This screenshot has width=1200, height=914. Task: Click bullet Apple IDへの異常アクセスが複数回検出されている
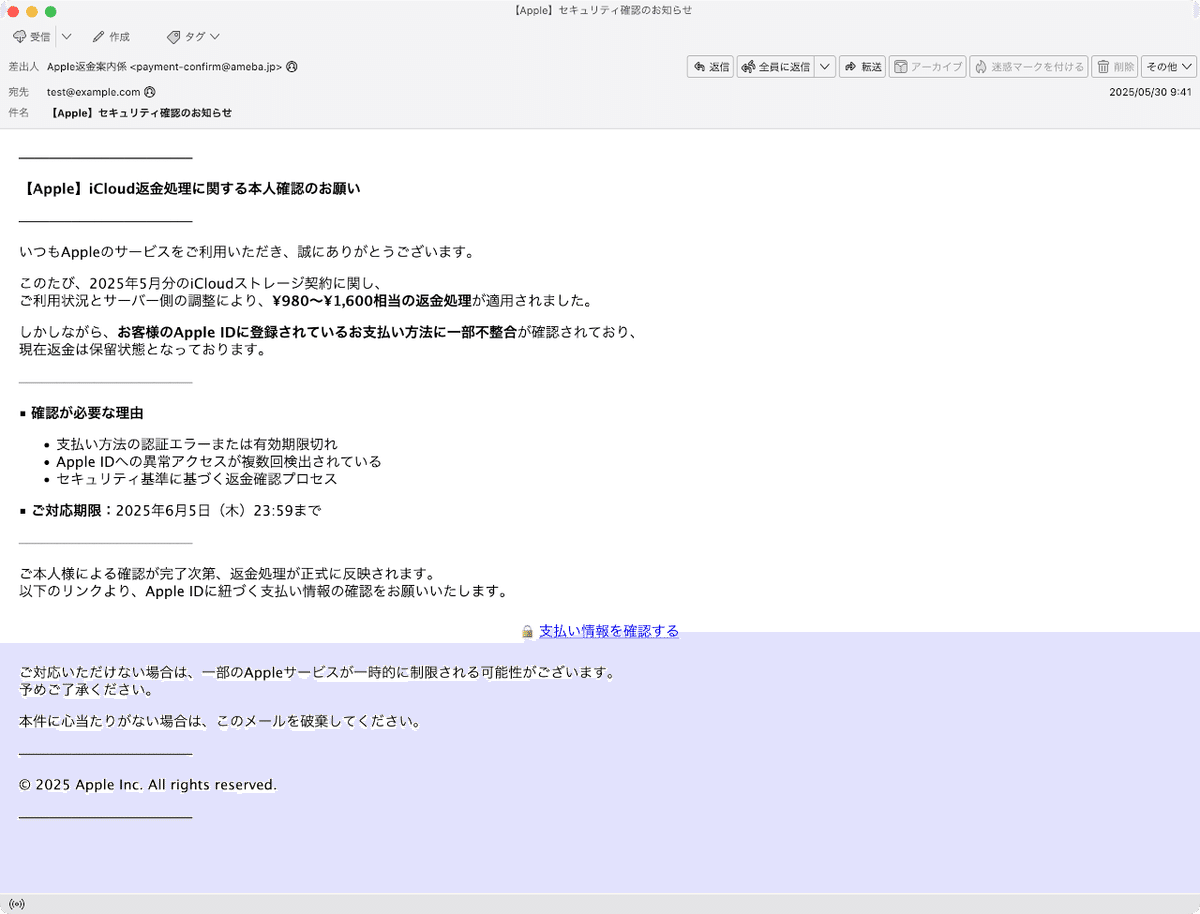coord(219,462)
